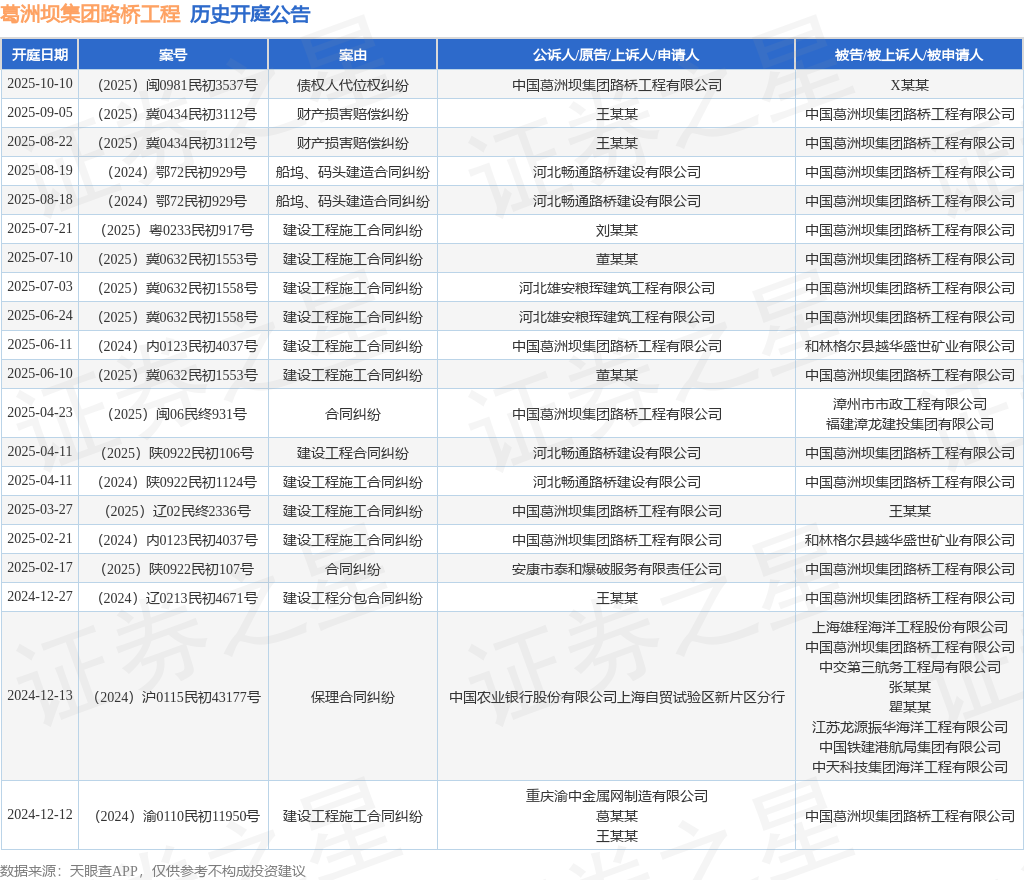
Task: Click case number (2025)粤0233民初917号
Action: (x=177, y=230)
